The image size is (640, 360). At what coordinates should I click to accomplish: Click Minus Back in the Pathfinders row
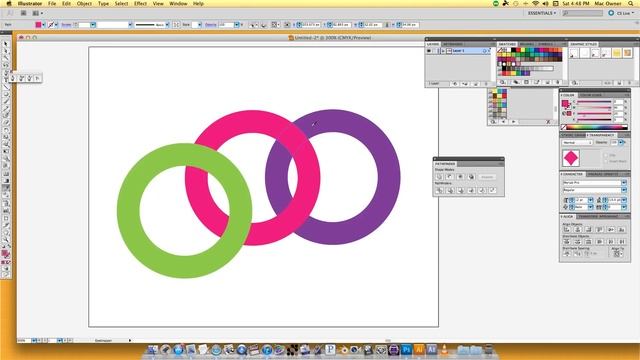(492, 190)
